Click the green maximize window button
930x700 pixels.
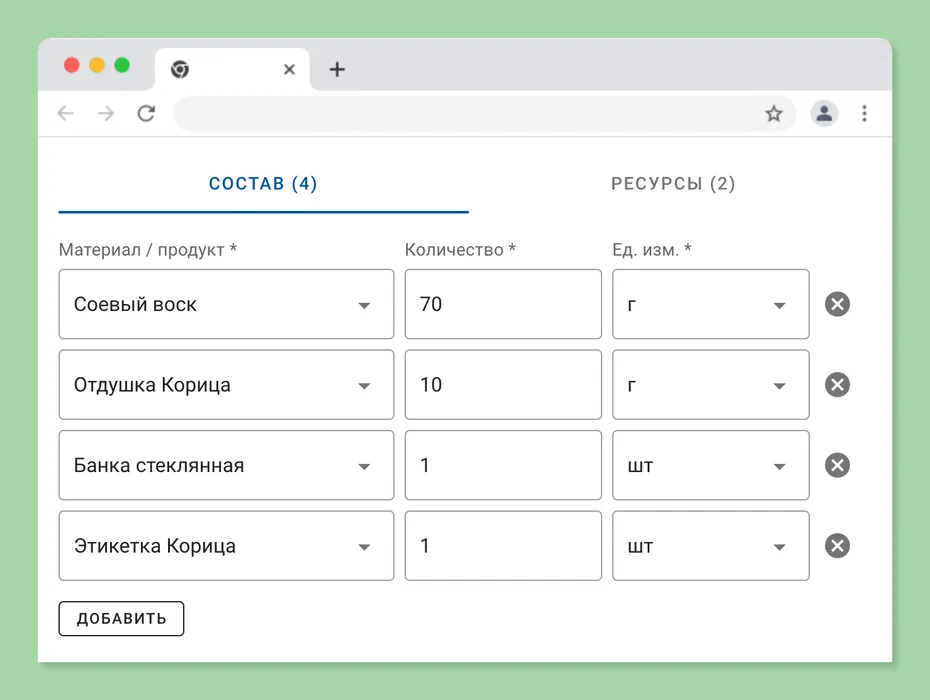point(122,65)
